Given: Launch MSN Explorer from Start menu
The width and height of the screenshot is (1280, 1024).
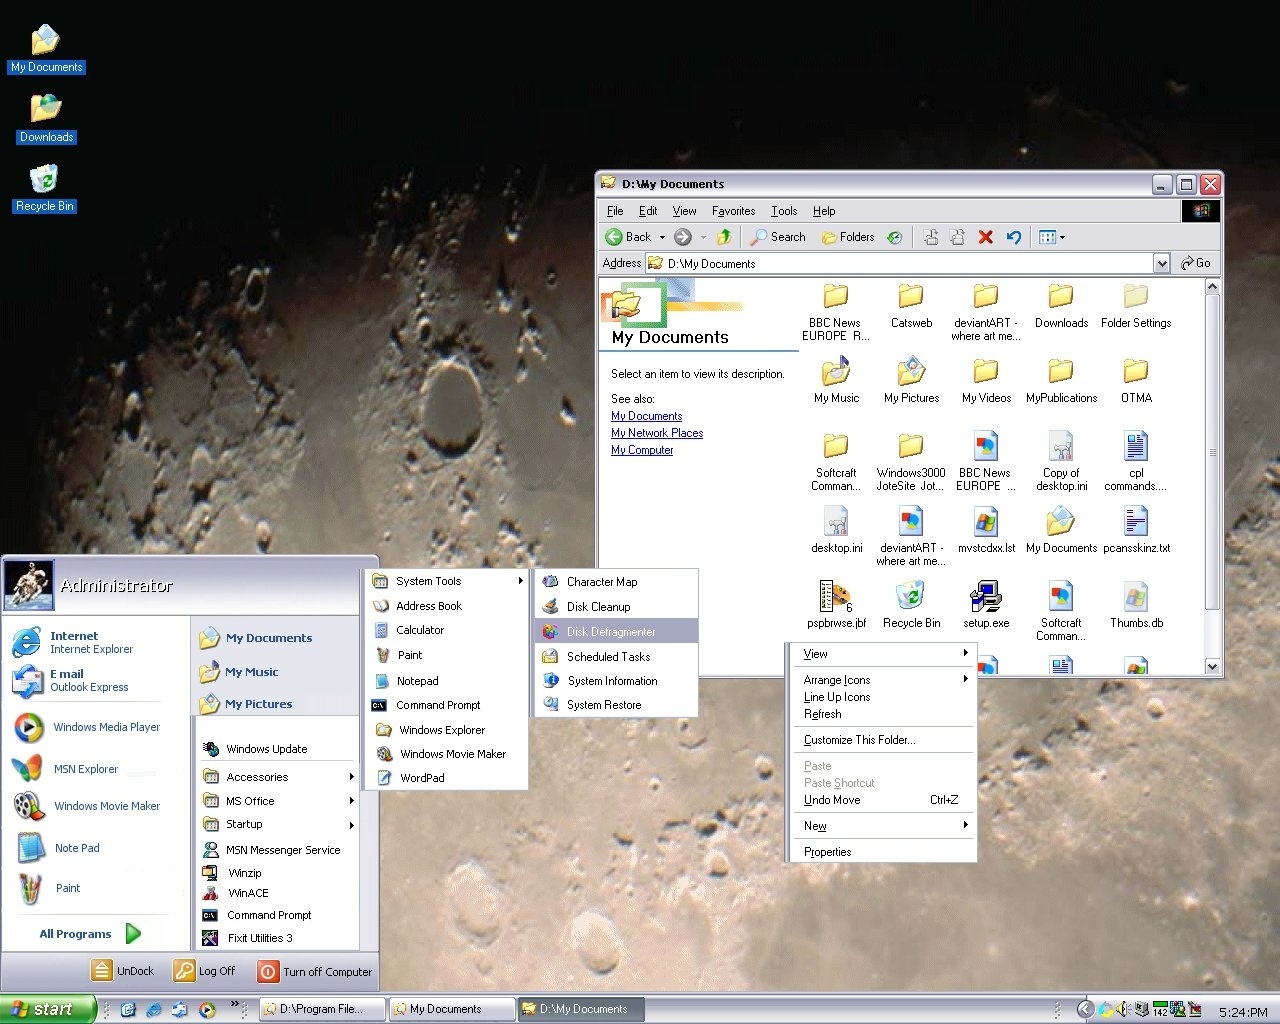Looking at the screenshot, I should (66, 769).
